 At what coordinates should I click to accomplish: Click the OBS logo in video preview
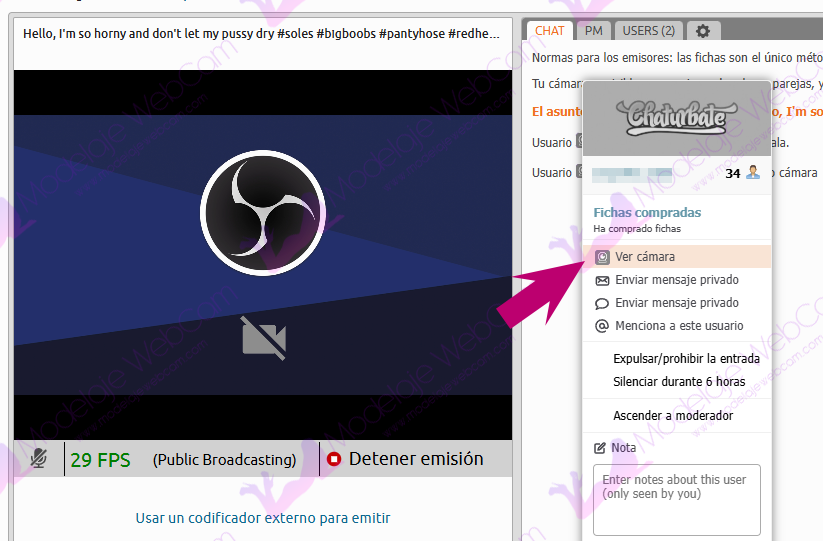click(263, 213)
